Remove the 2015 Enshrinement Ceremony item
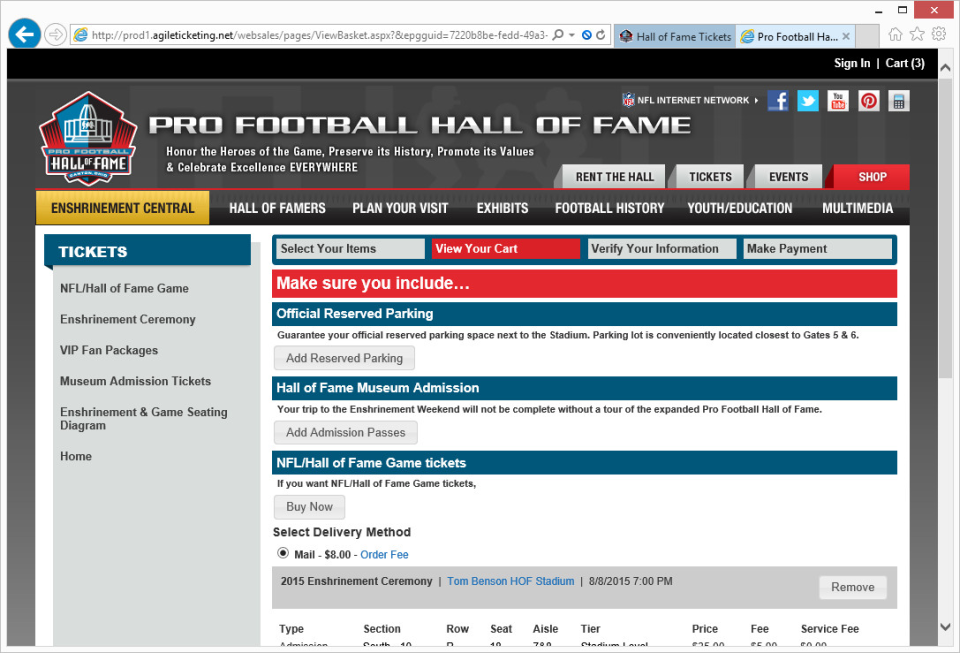 (x=852, y=587)
